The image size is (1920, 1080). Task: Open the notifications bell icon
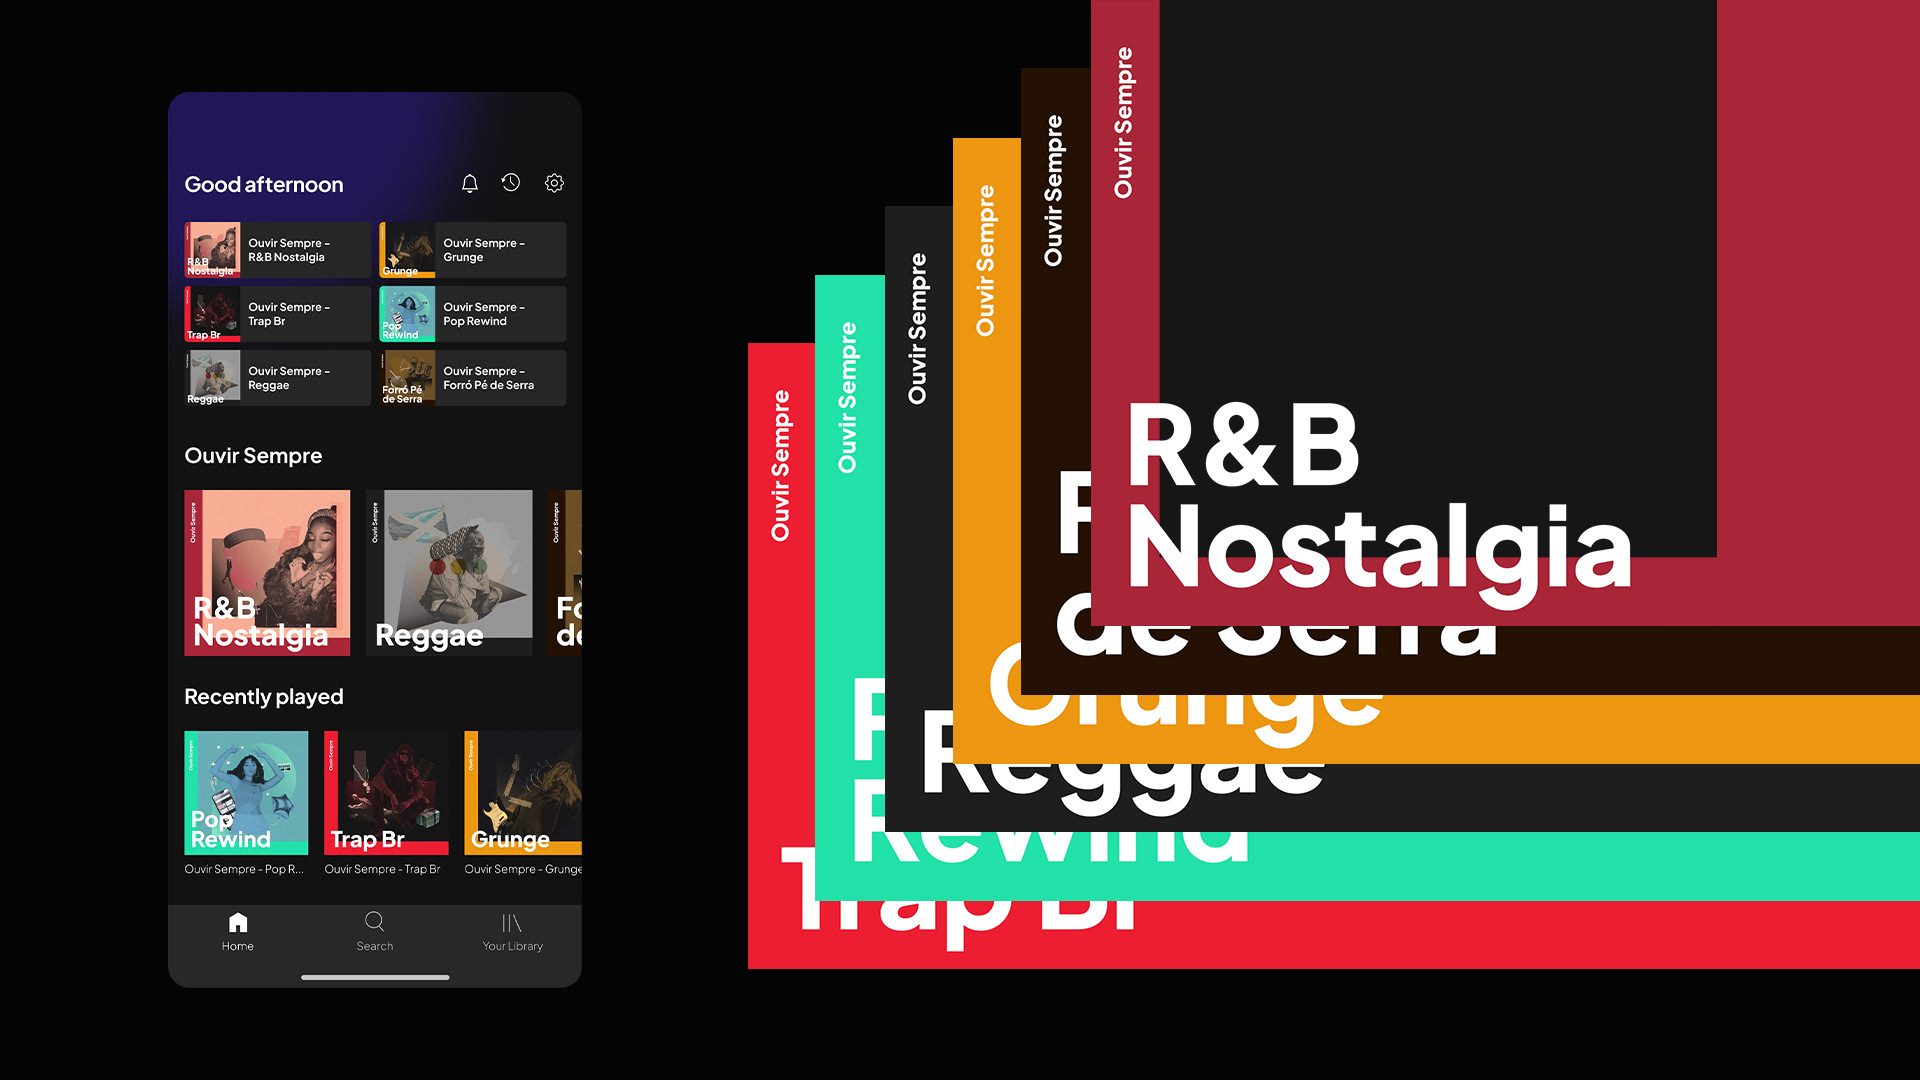469,183
